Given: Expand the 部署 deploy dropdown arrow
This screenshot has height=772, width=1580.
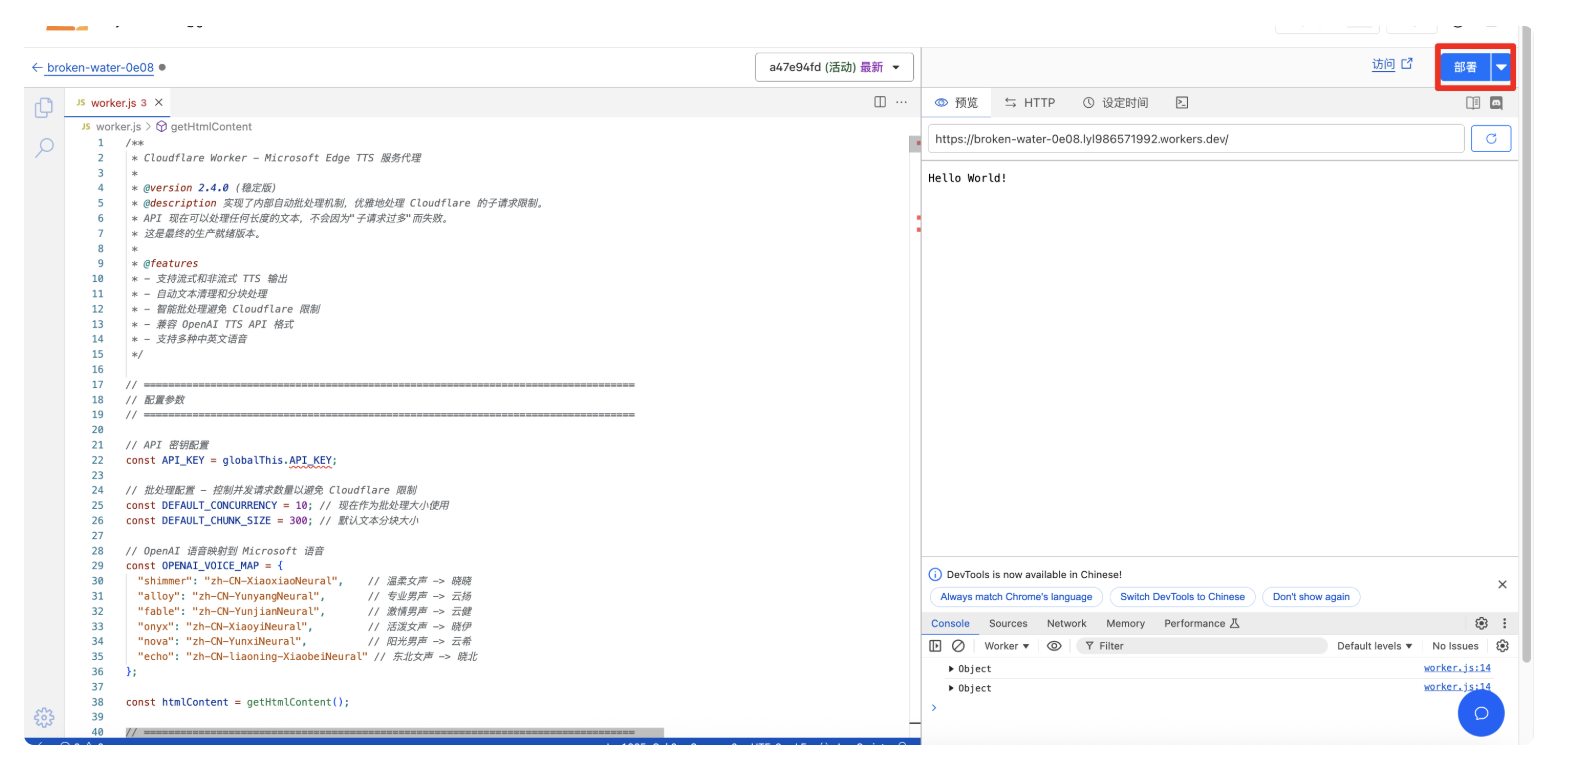Looking at the screenshot, I should tap(1501, 67).
